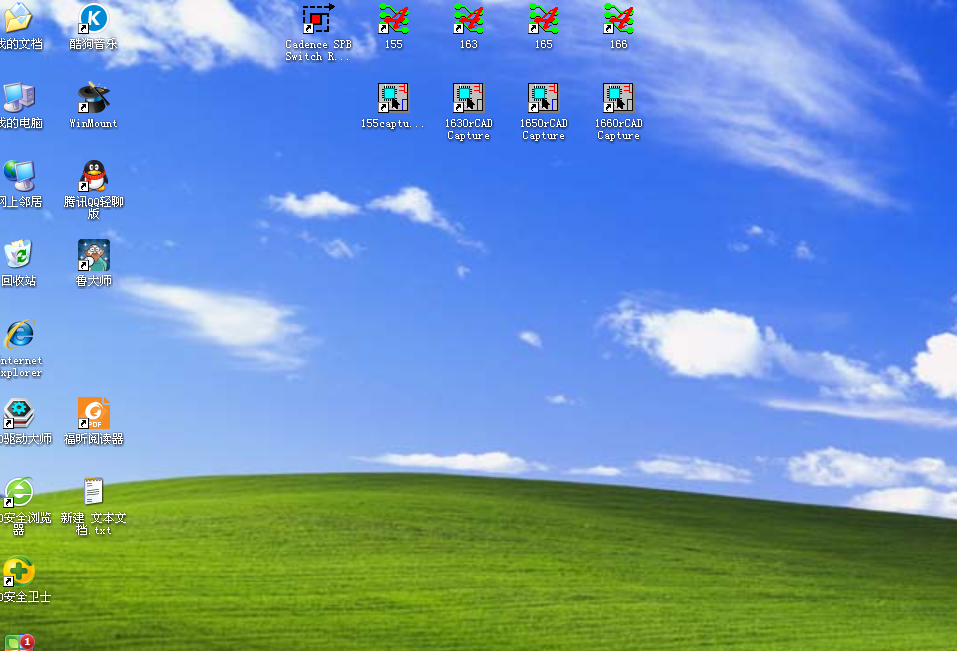The width and height of the screenshot is (957, 651).
Task: Launch the 安全浏览器 shortcut
Action: pyautogui.click(x=19, y=492)
